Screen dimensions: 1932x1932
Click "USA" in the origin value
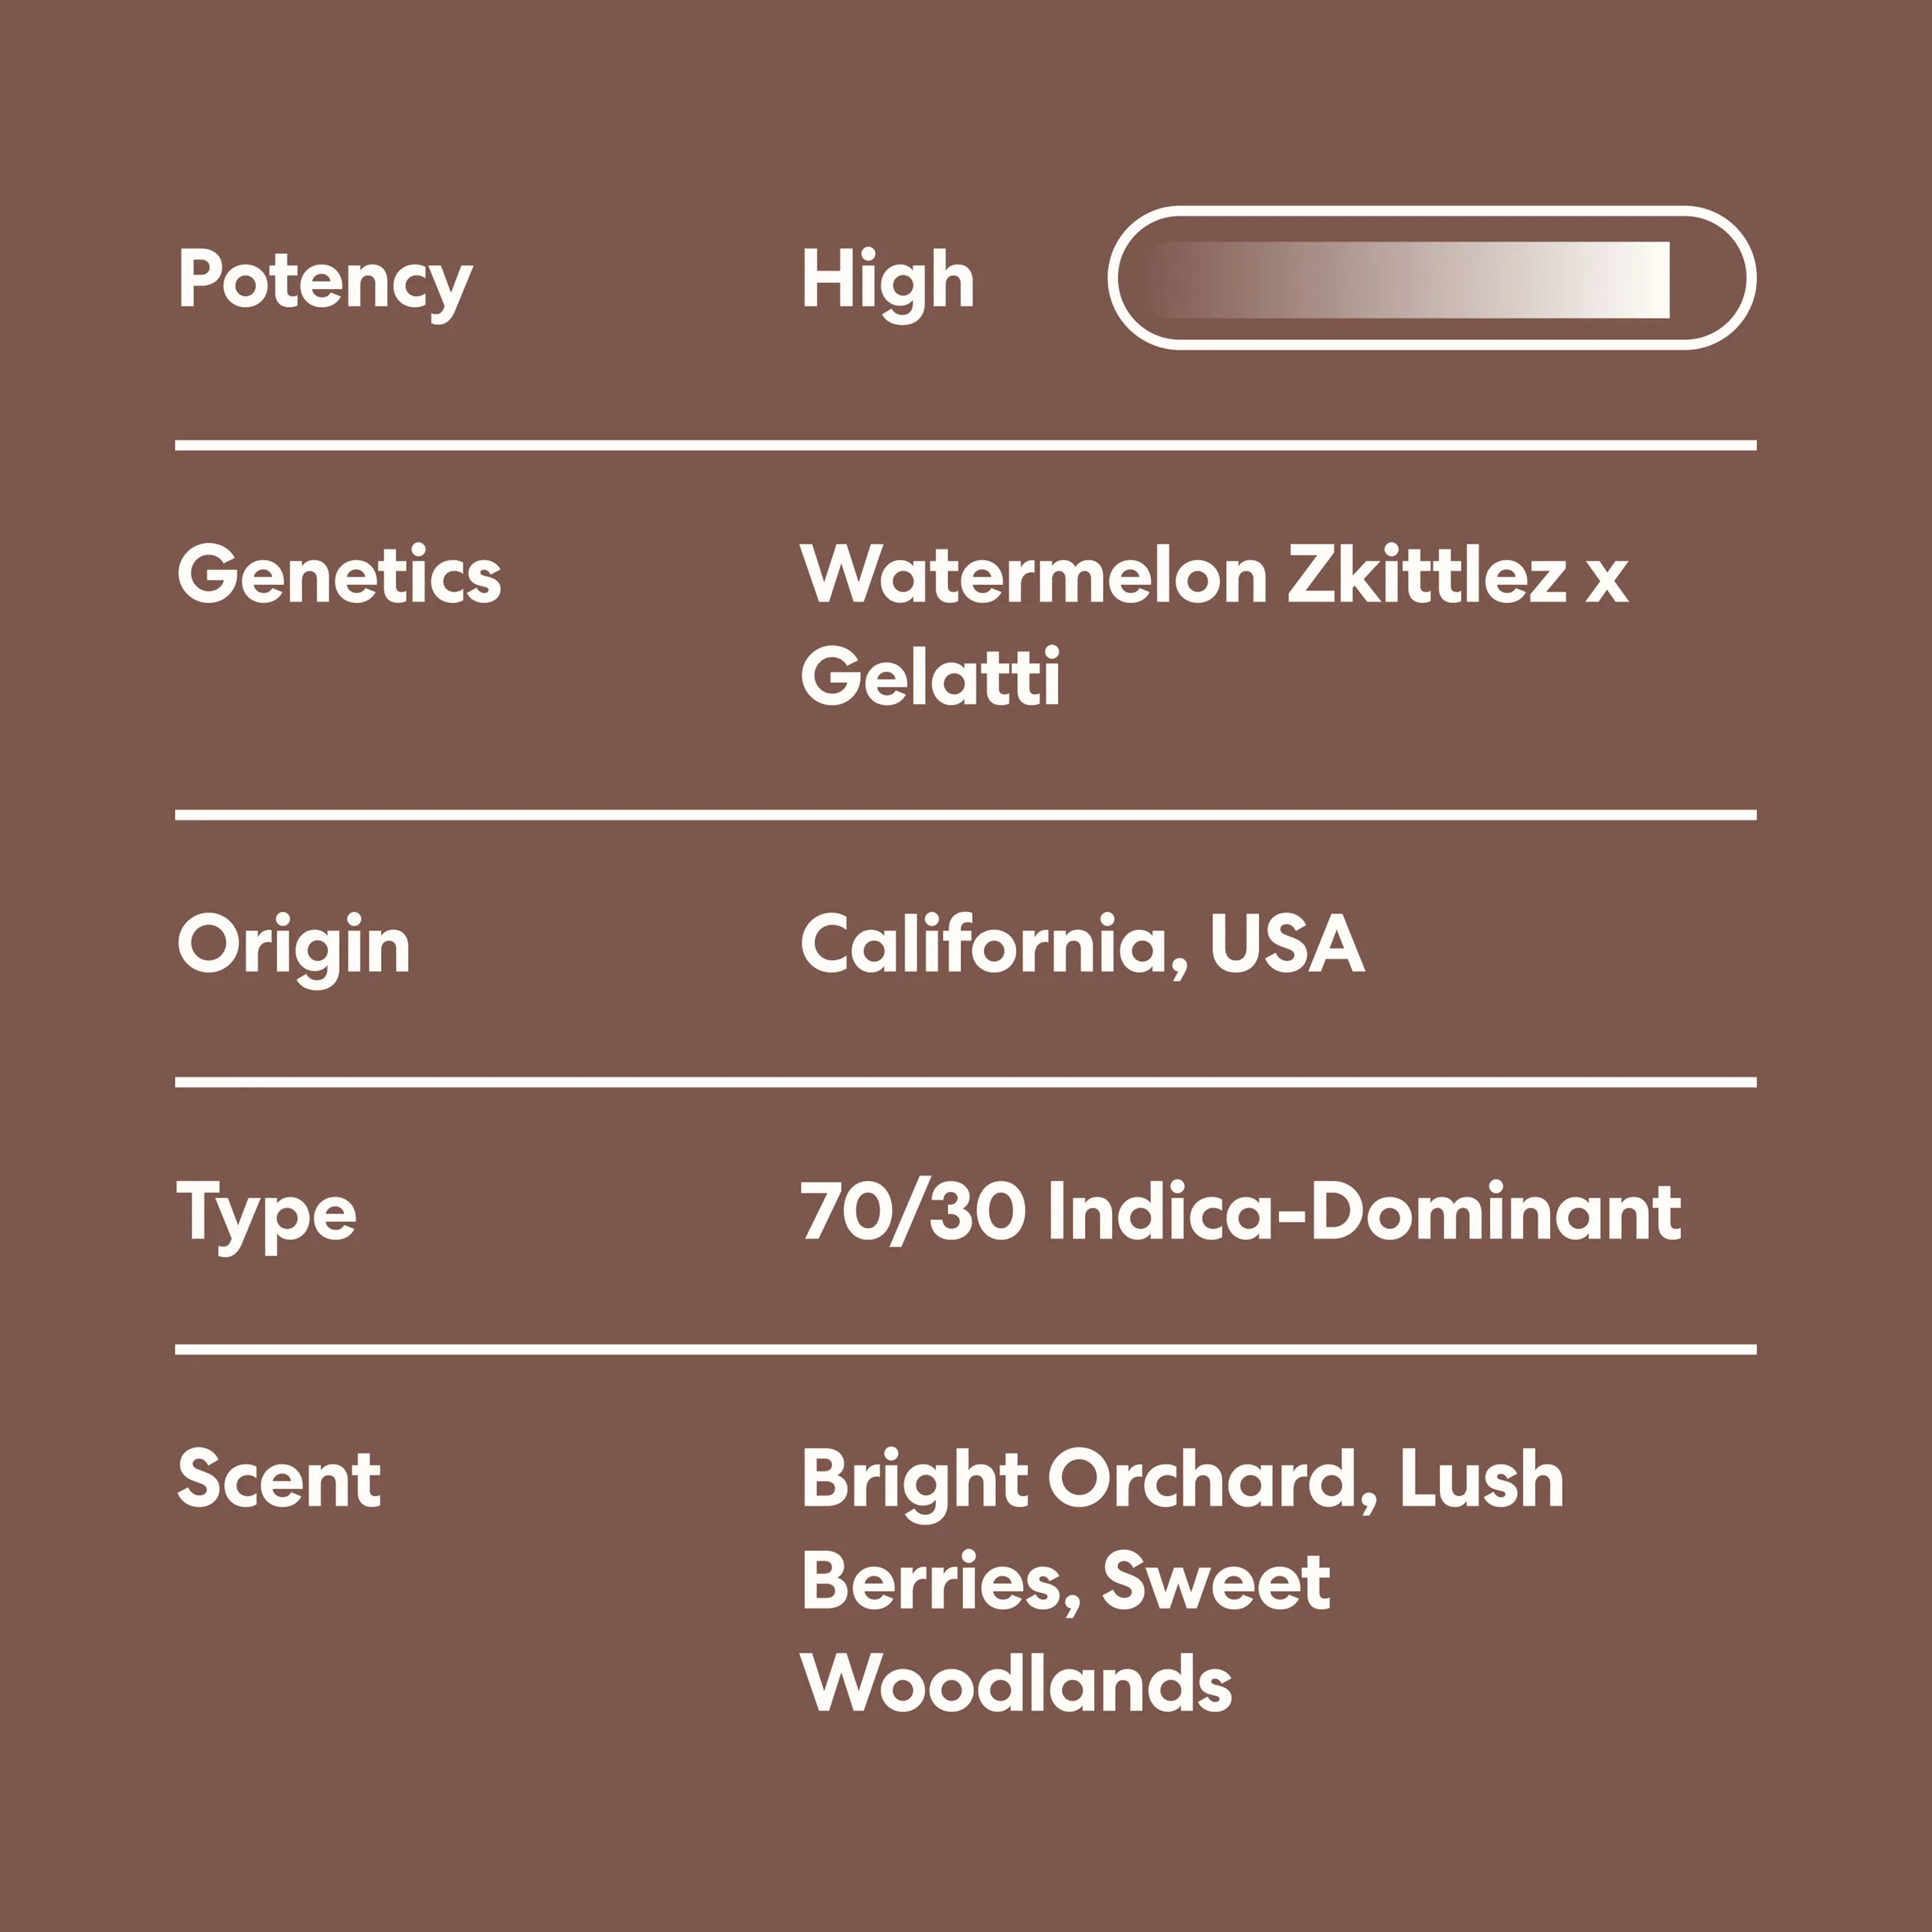coord(1286,944)
